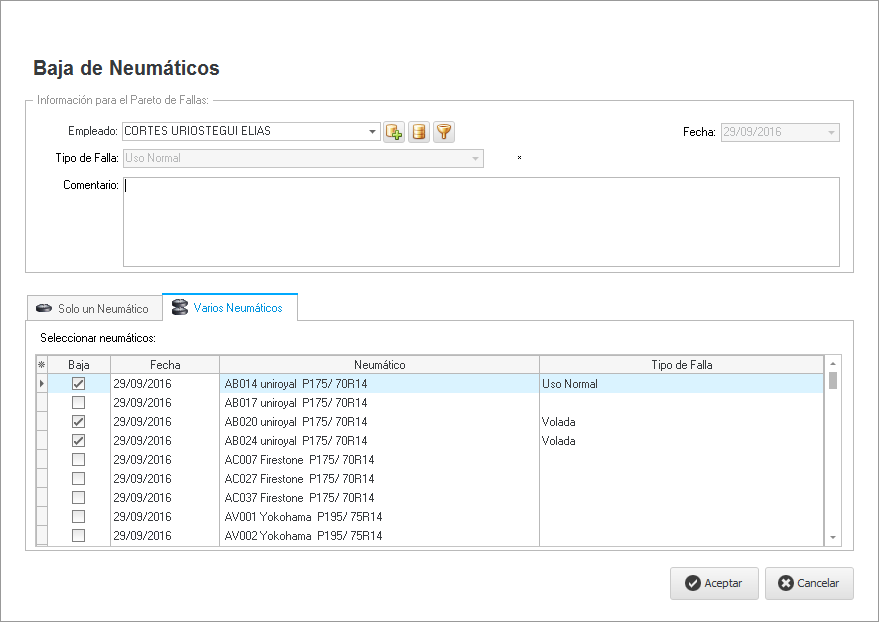Viewport: 879px width, 622px height.
Task: Open the Empleado dropdown list
Action: [373, 131]
